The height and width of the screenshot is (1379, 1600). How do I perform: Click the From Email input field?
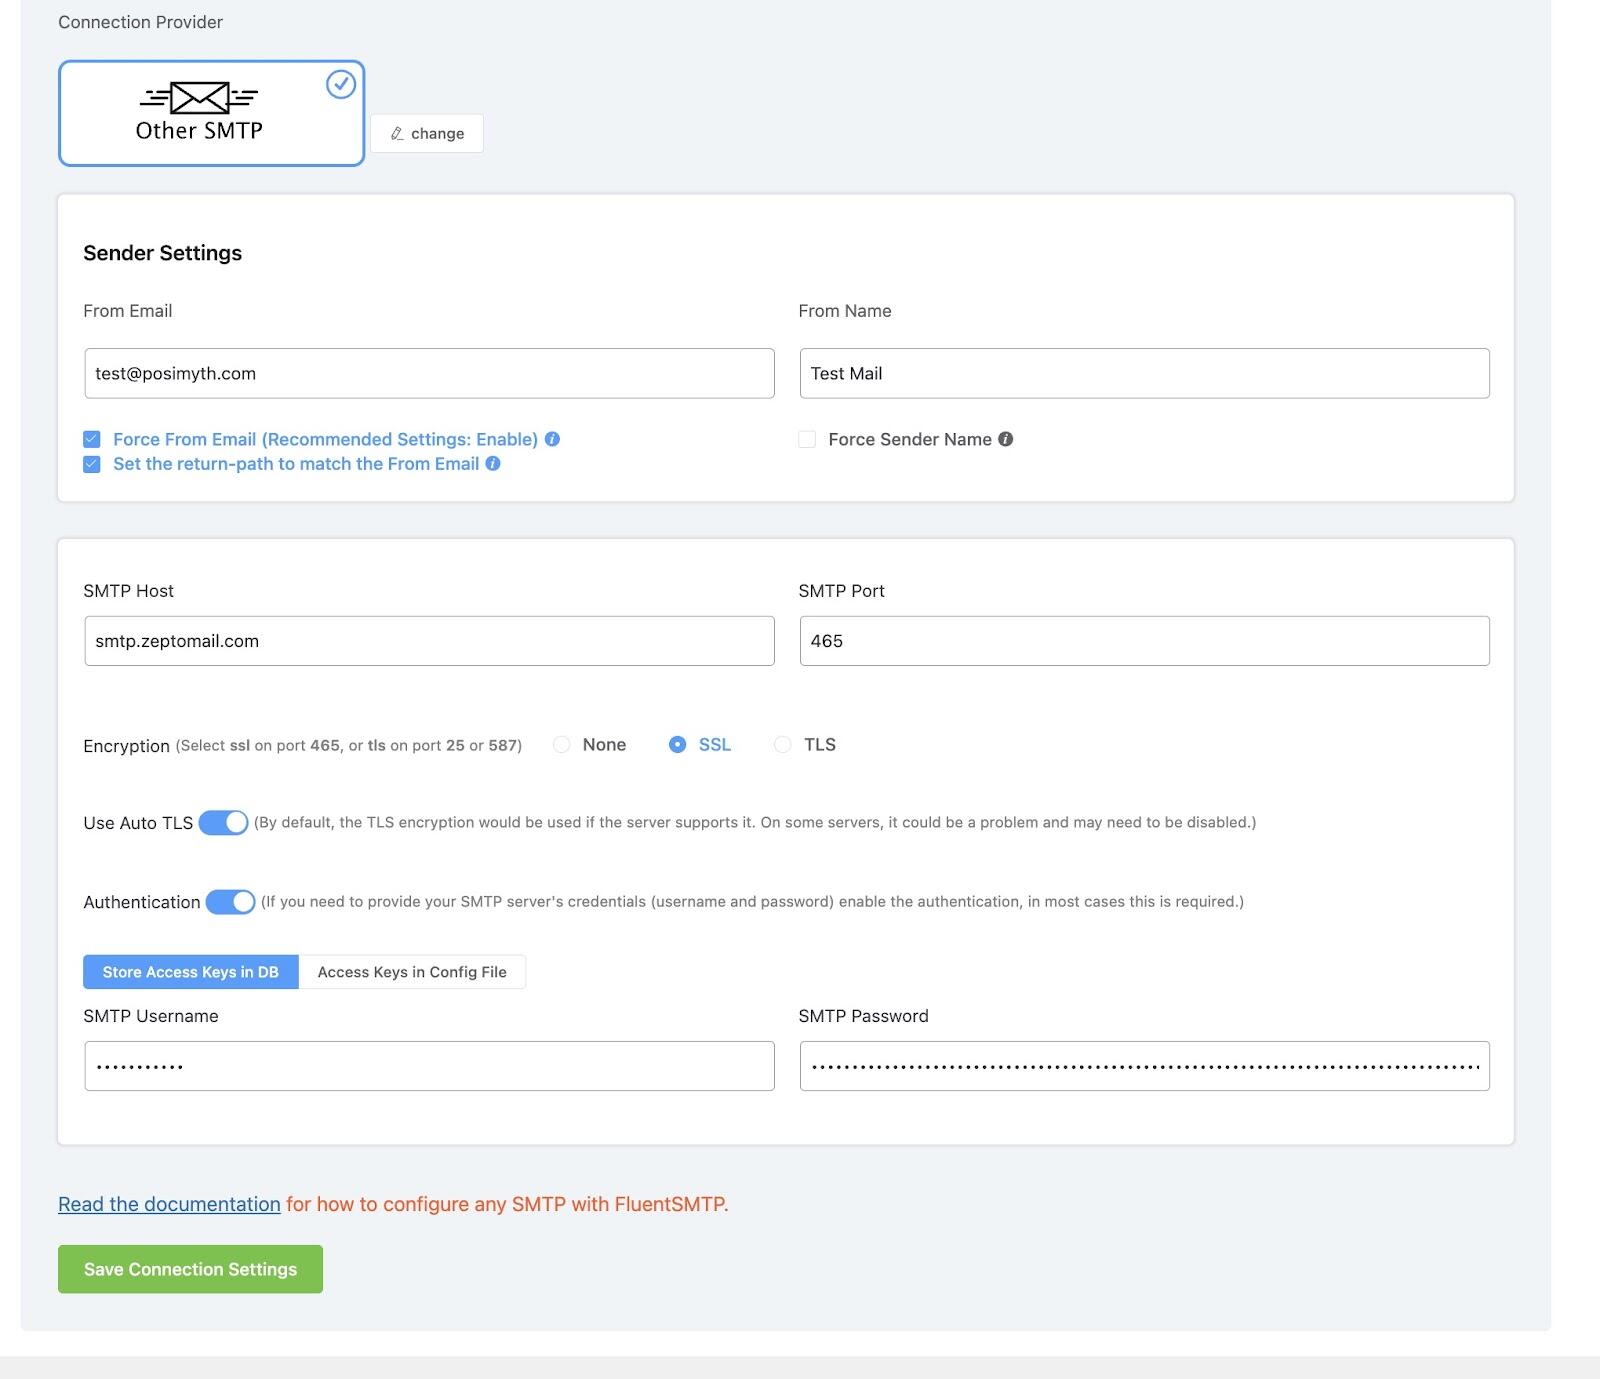429,373
